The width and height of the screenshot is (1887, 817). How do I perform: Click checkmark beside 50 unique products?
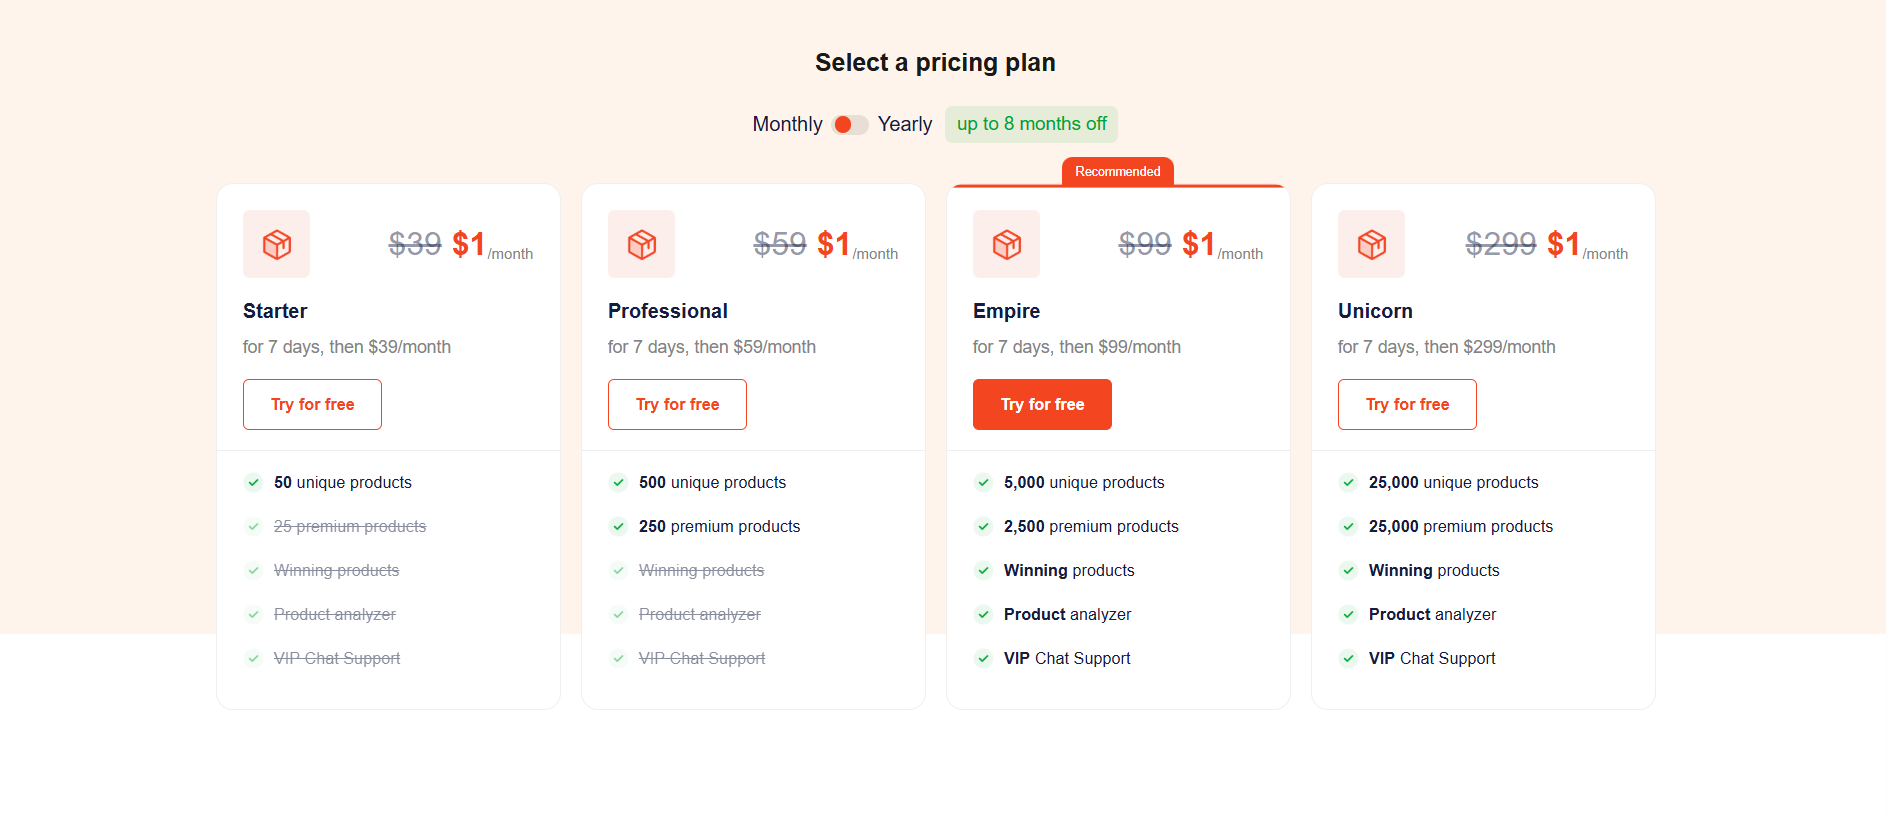click(x=254, y=482)
